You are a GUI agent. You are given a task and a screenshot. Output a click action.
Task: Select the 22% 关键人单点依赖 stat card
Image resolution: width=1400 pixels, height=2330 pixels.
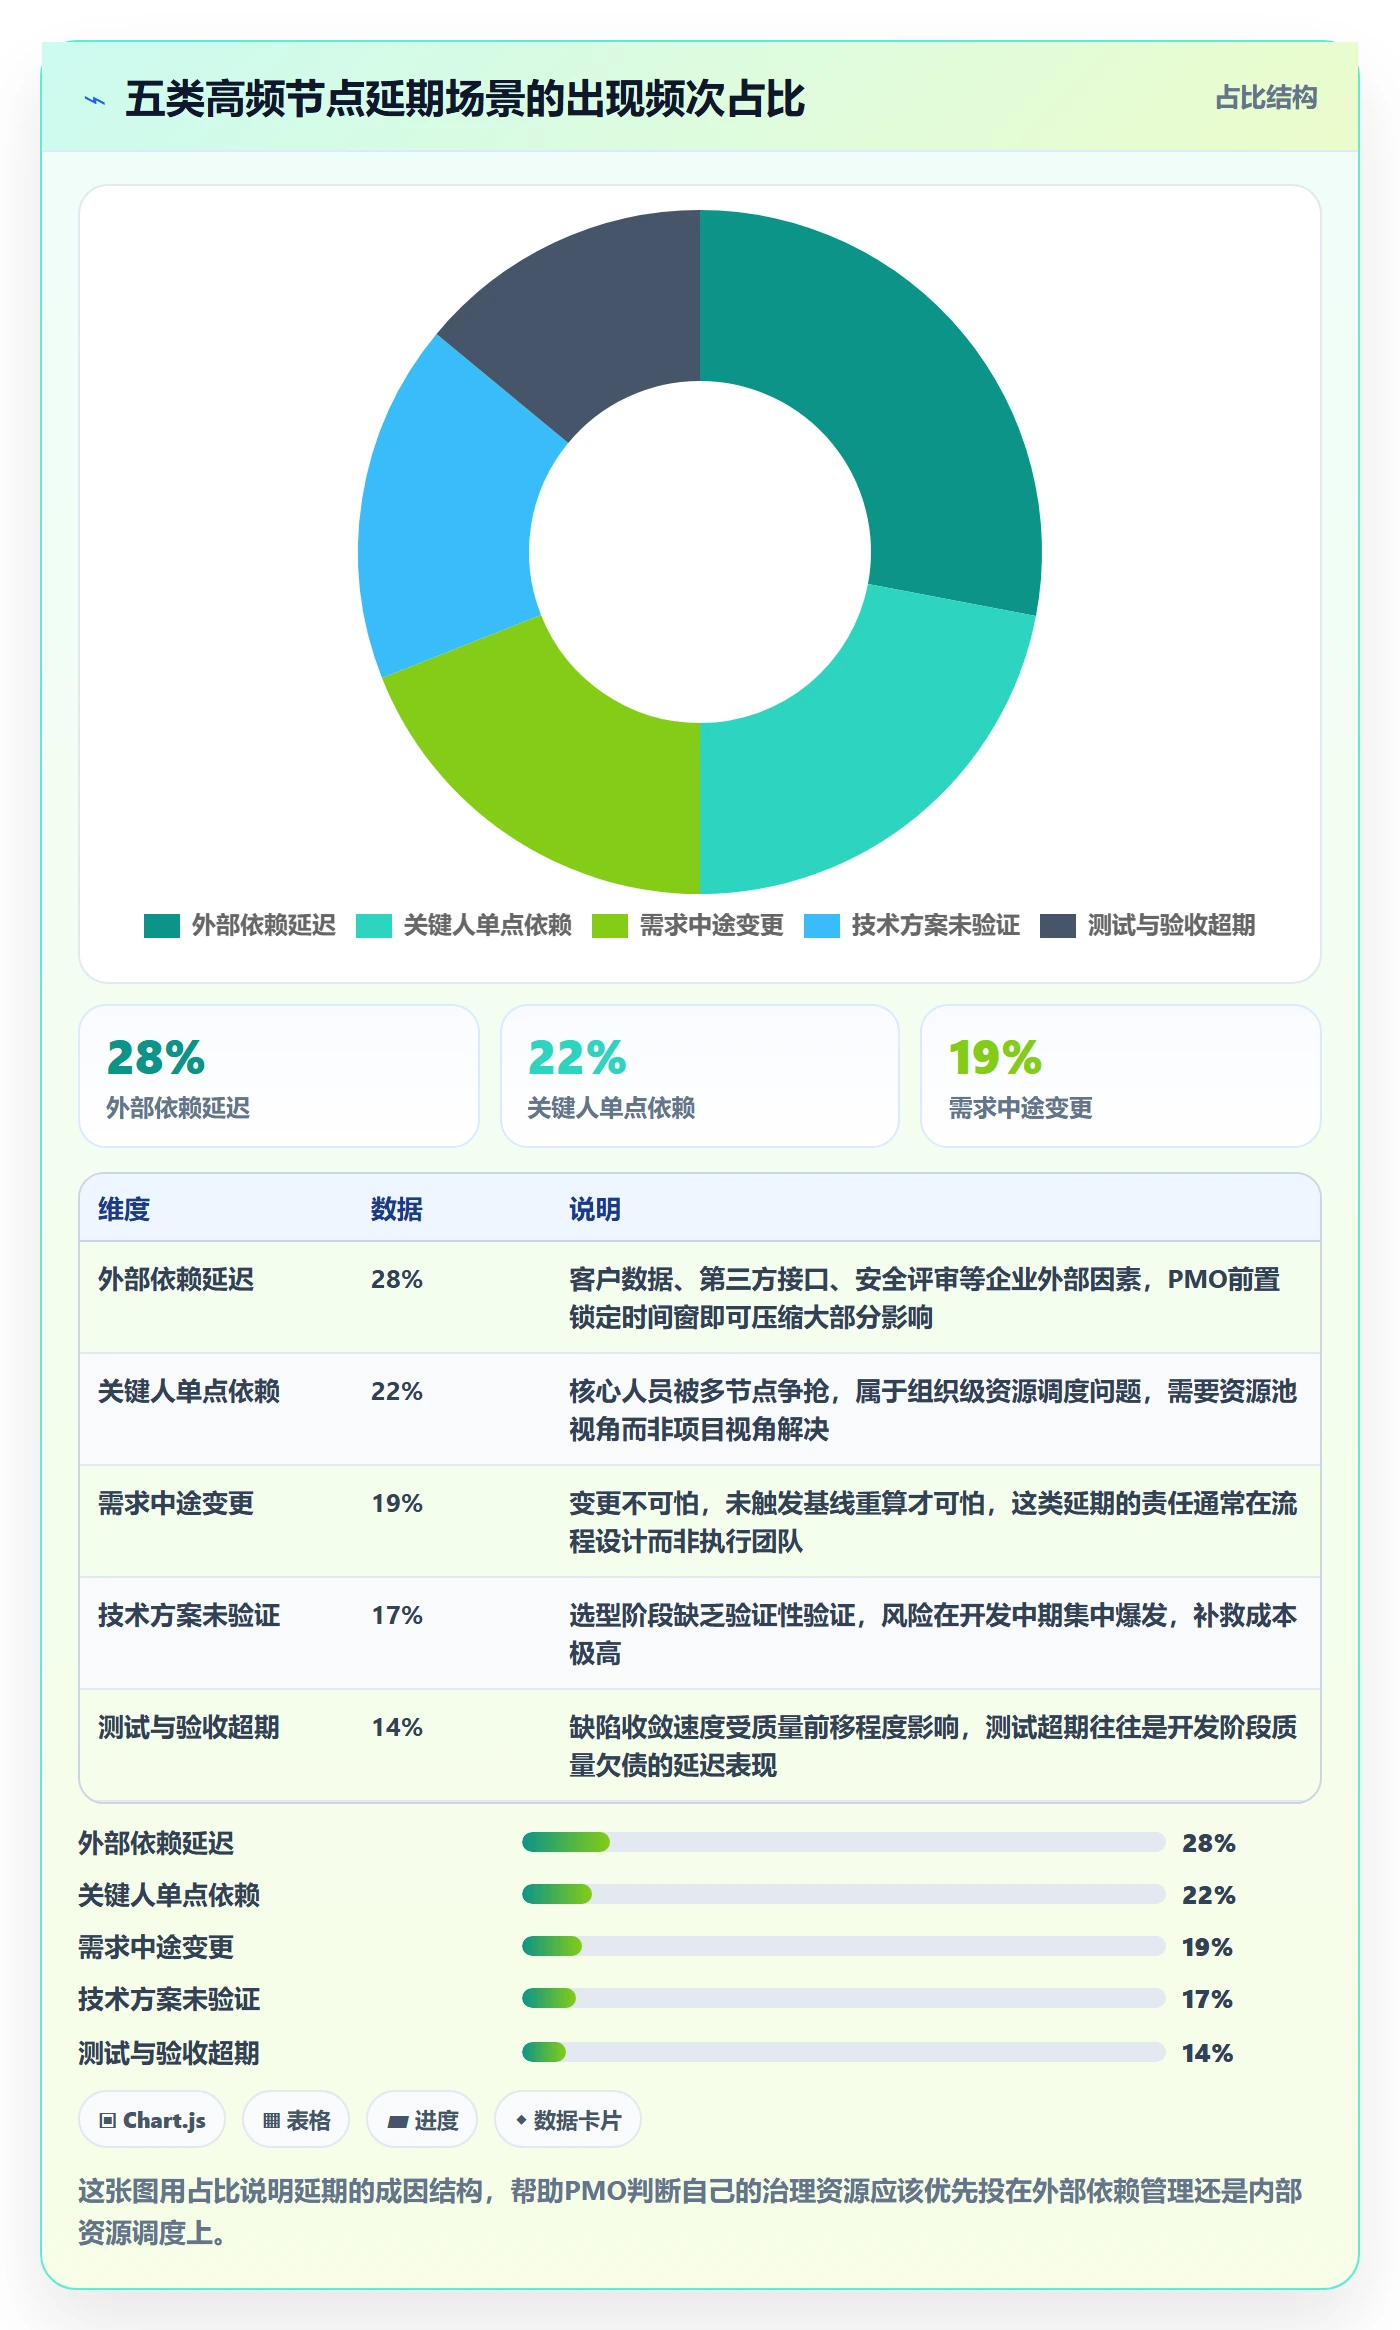(700, 1076)
